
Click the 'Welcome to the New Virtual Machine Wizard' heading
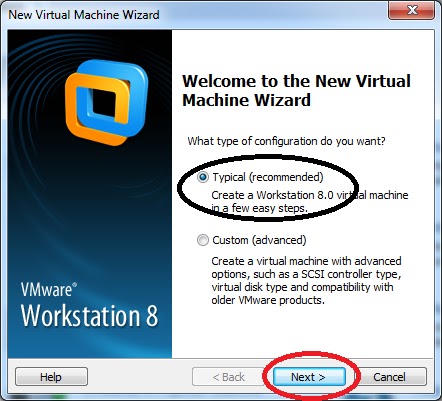tap(296, 90)
